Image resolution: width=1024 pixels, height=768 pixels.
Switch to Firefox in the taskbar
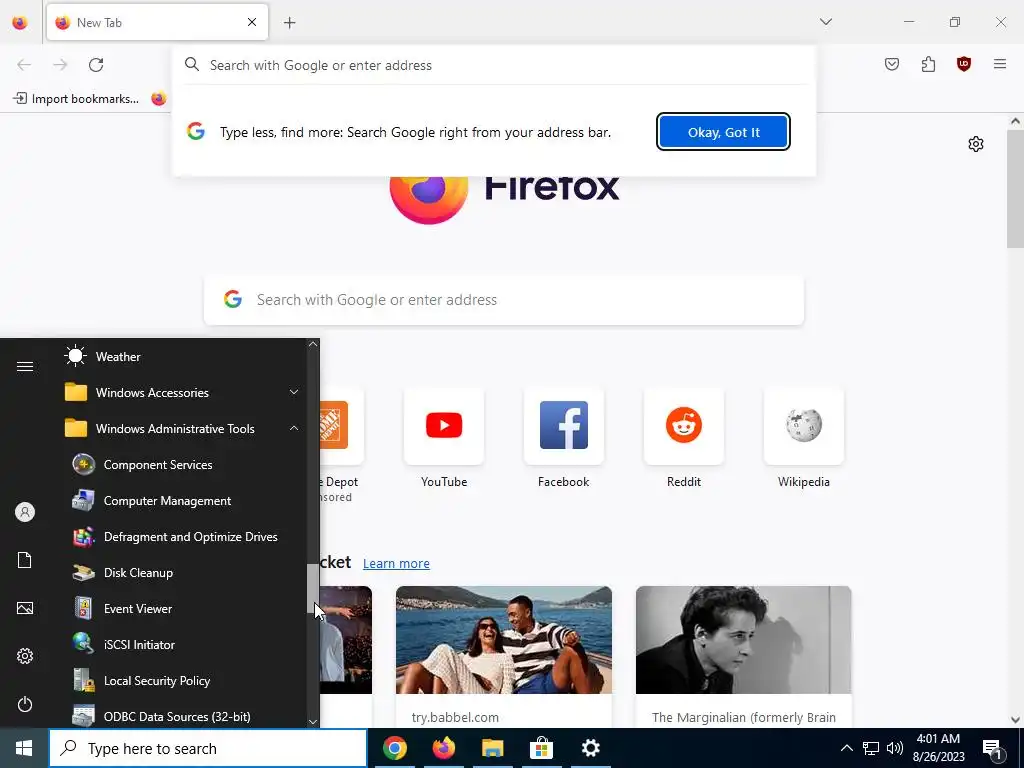pyautogui.click(x=443, y=748)
